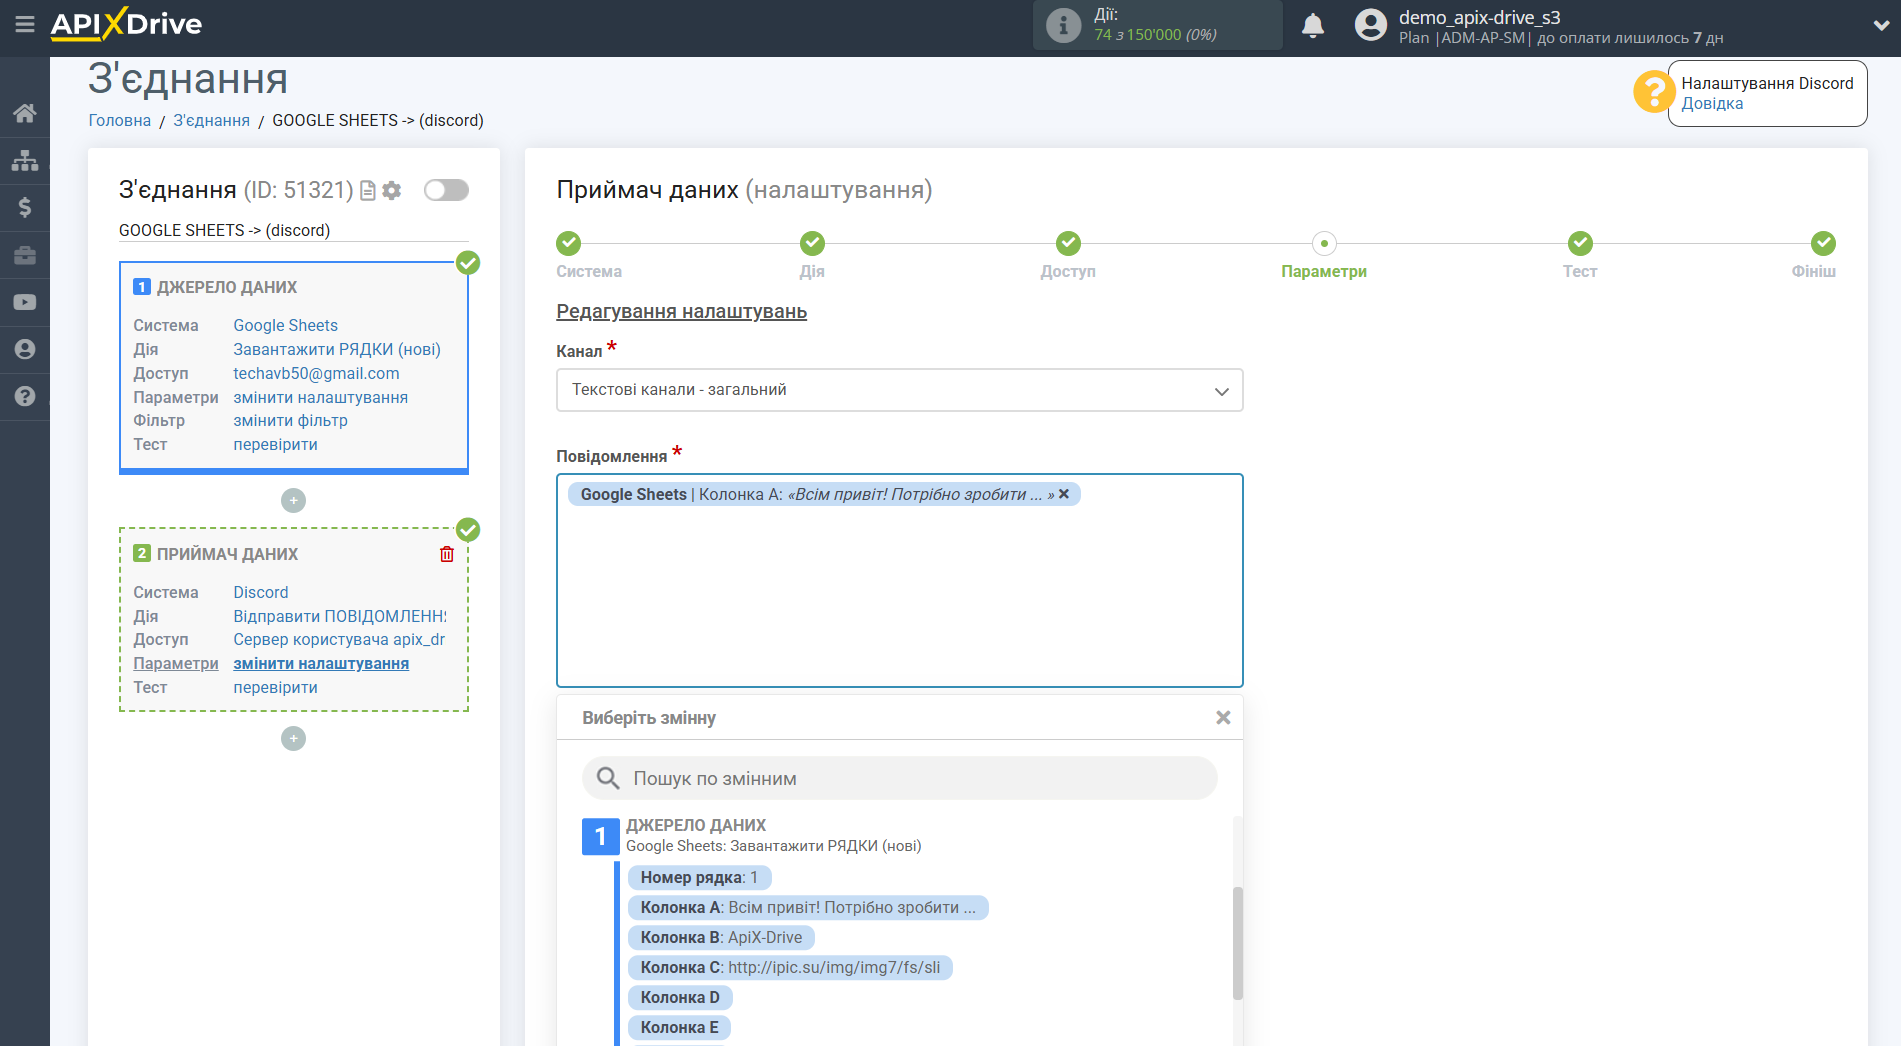1901x1046 pixels.
Task: Open the Канал dropdown
Action: [900, 390]
